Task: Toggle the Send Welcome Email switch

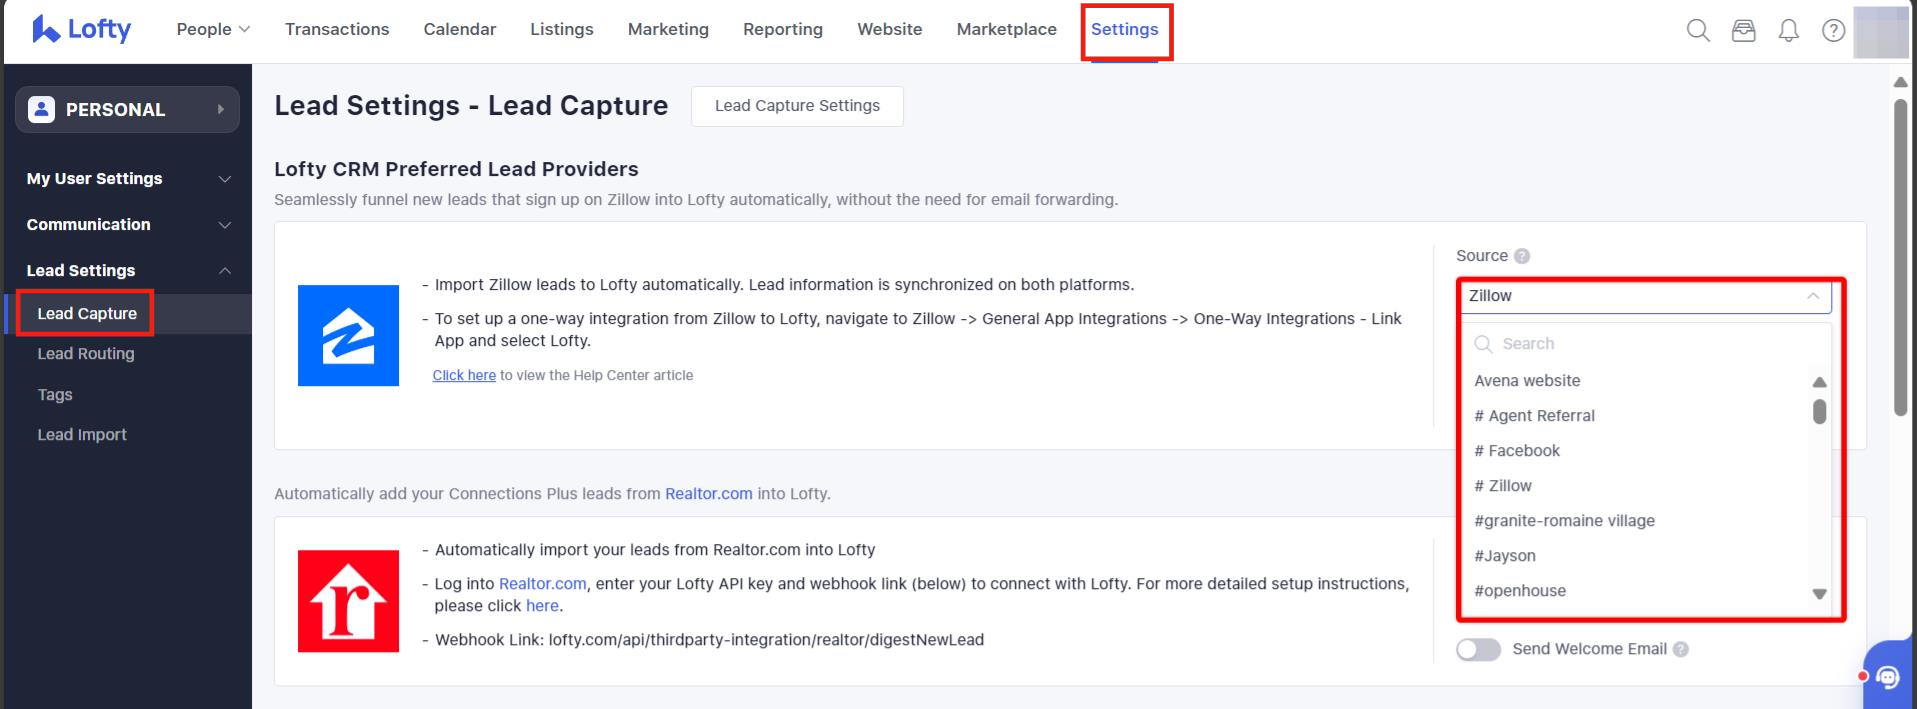Action: pos(1478,649)
